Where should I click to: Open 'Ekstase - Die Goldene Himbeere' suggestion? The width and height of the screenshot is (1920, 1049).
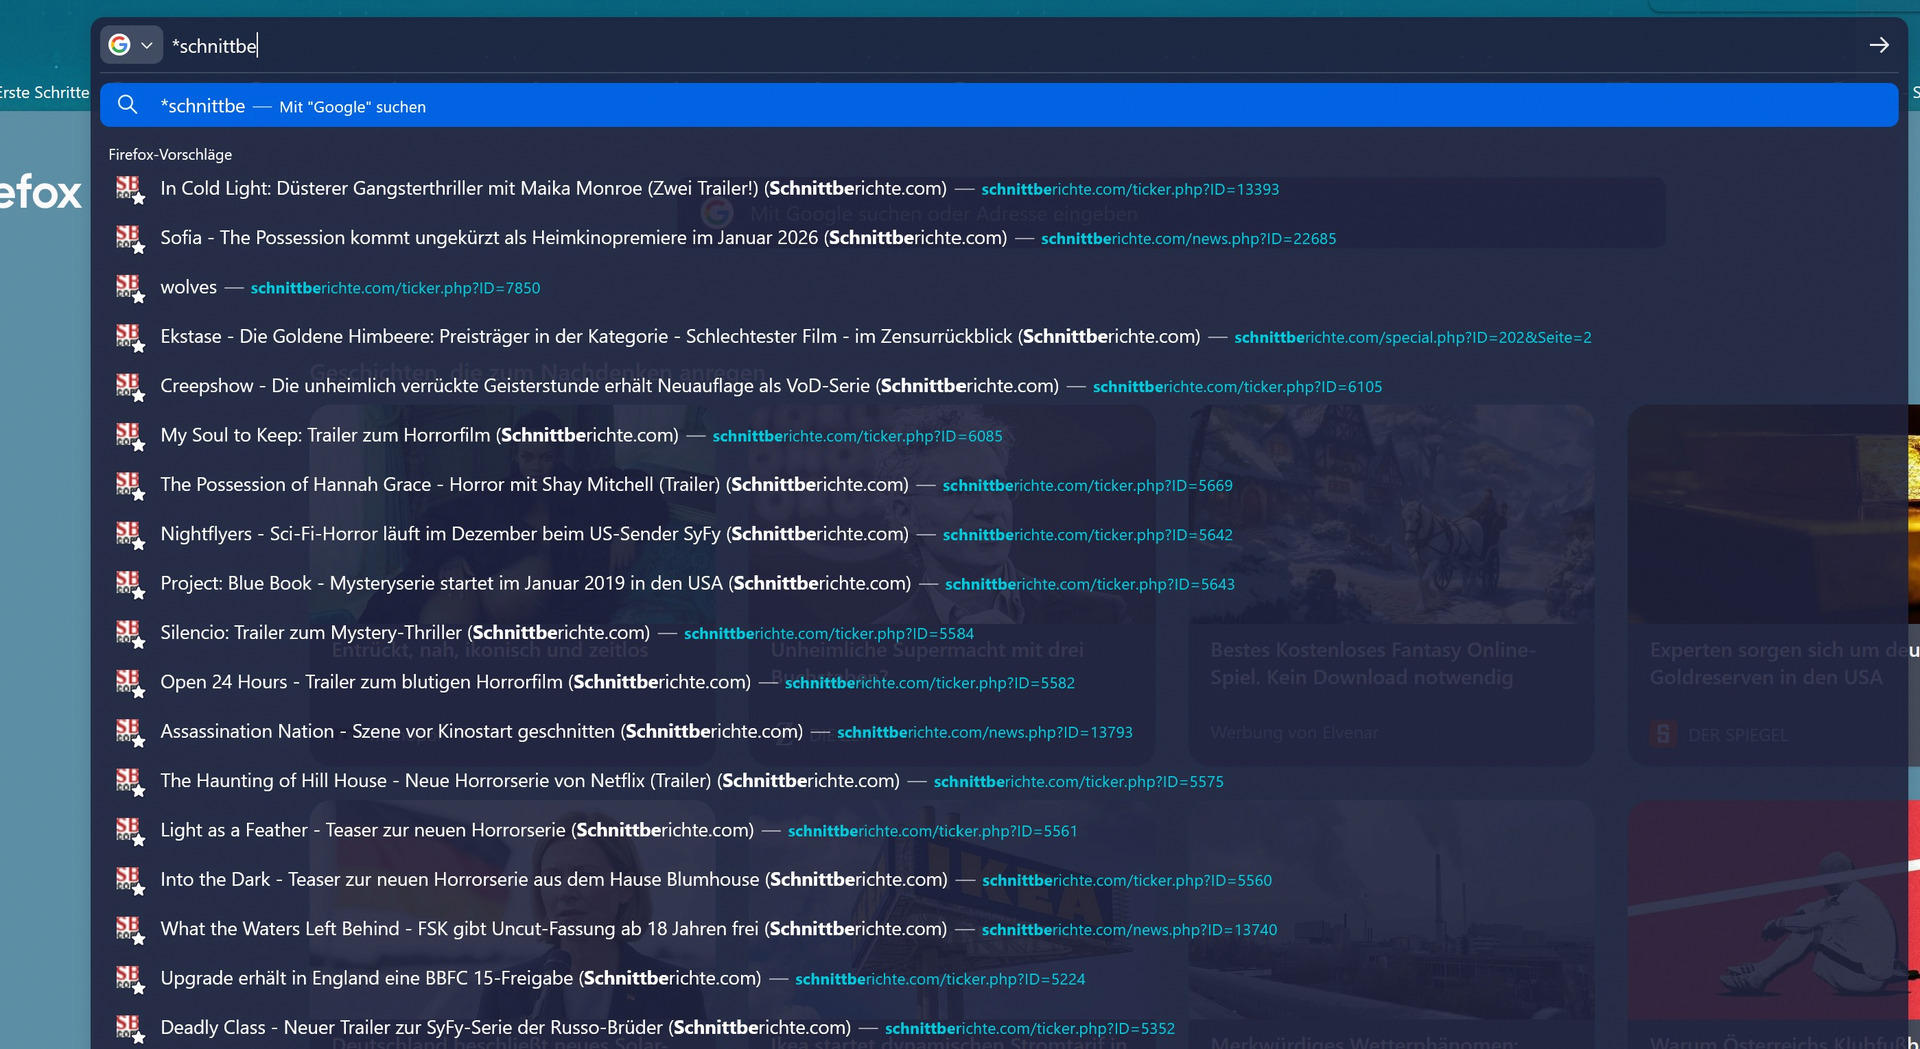pos(999,337)
